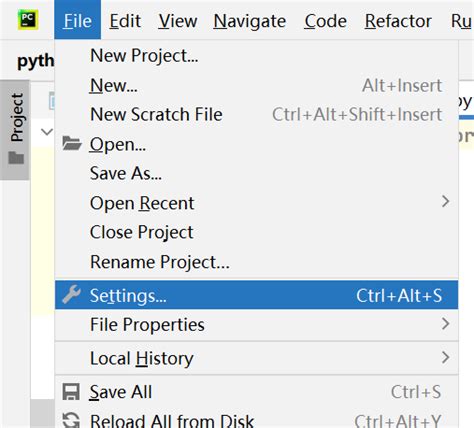Open the View menu
Image resolution: width=474 pixels, height=428 pixels.
178,21
